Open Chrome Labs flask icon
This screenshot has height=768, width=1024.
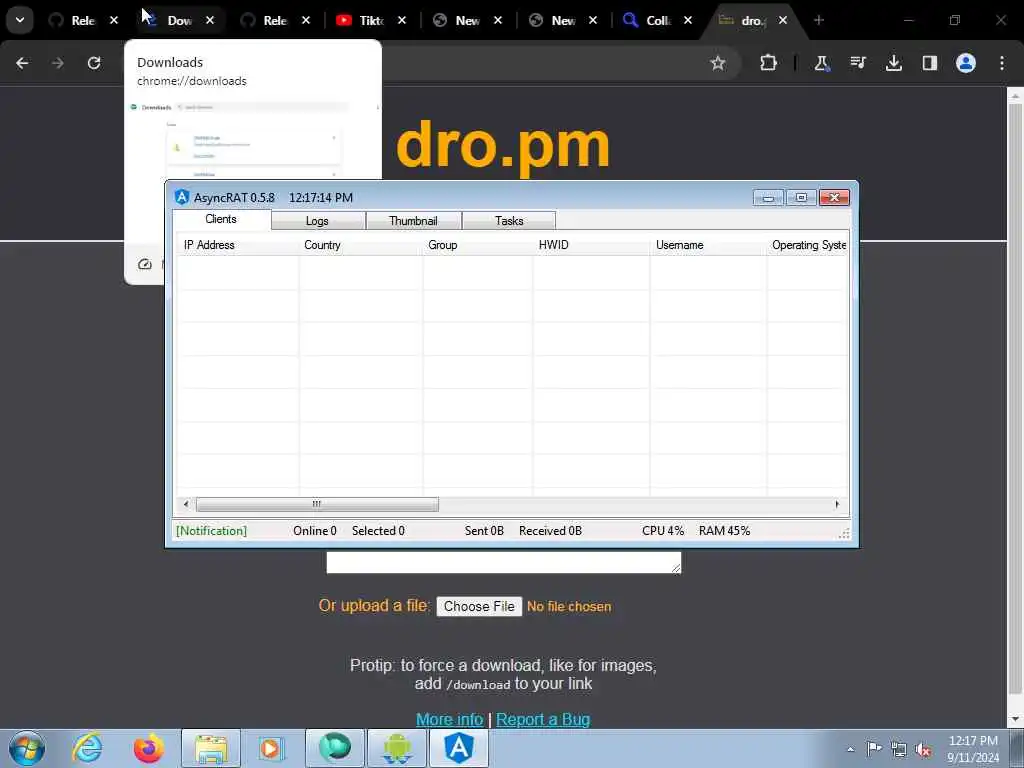[822, 63]
